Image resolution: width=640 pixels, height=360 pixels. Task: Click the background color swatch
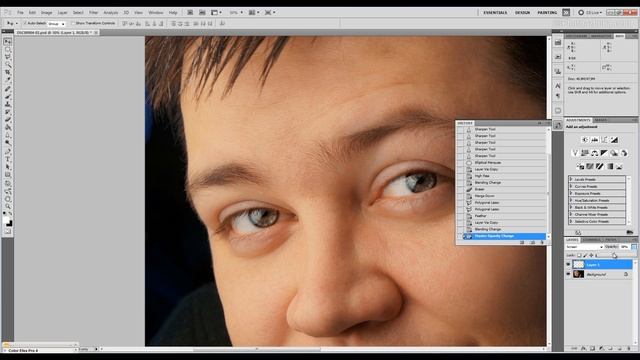[9, 223]
